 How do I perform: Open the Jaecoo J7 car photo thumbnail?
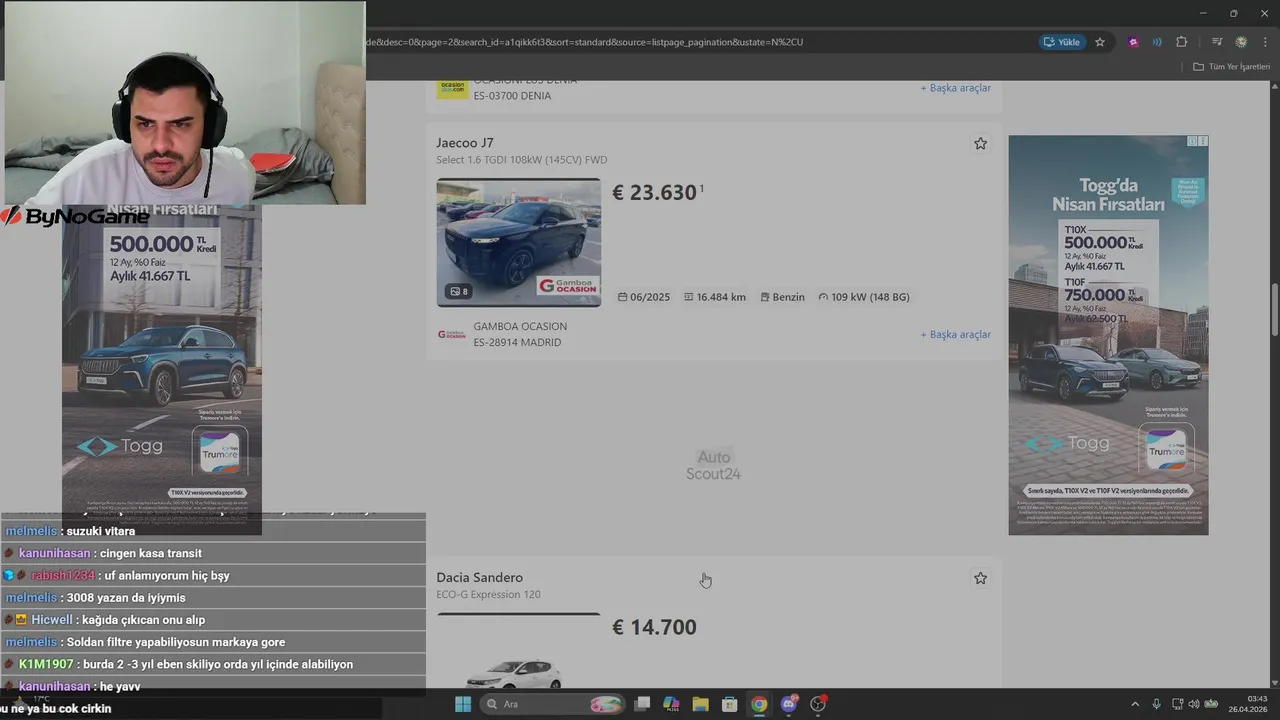[x=518, y=242]
